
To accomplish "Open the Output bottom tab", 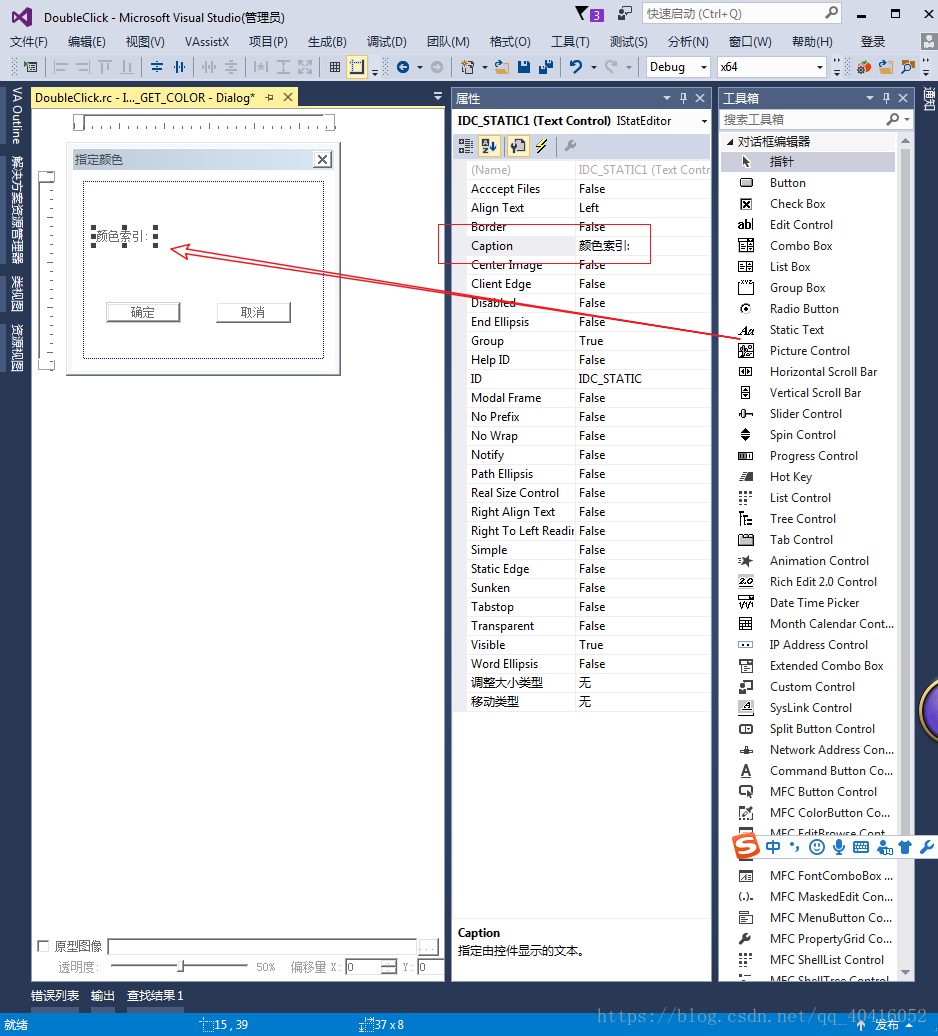I will coord(102,996).
